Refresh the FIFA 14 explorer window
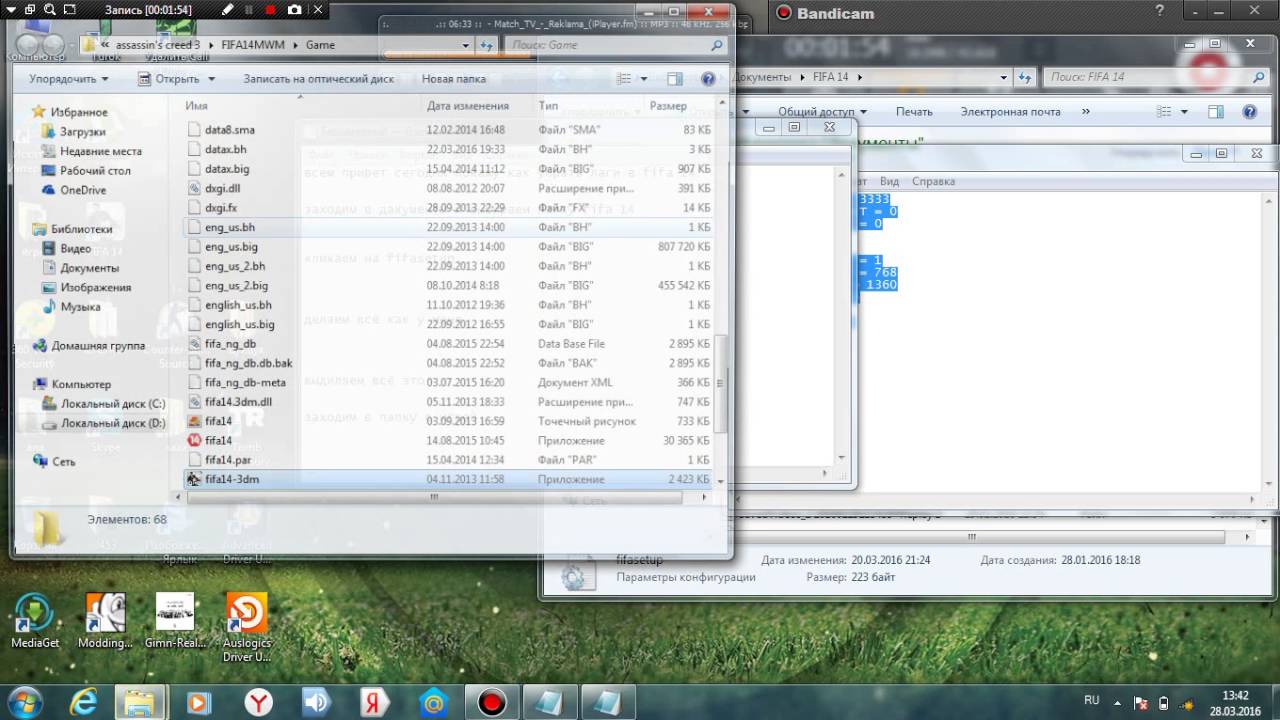The width and height of the screenshot is (1280, 720). pyautogui.click(x=1025, y=77)
